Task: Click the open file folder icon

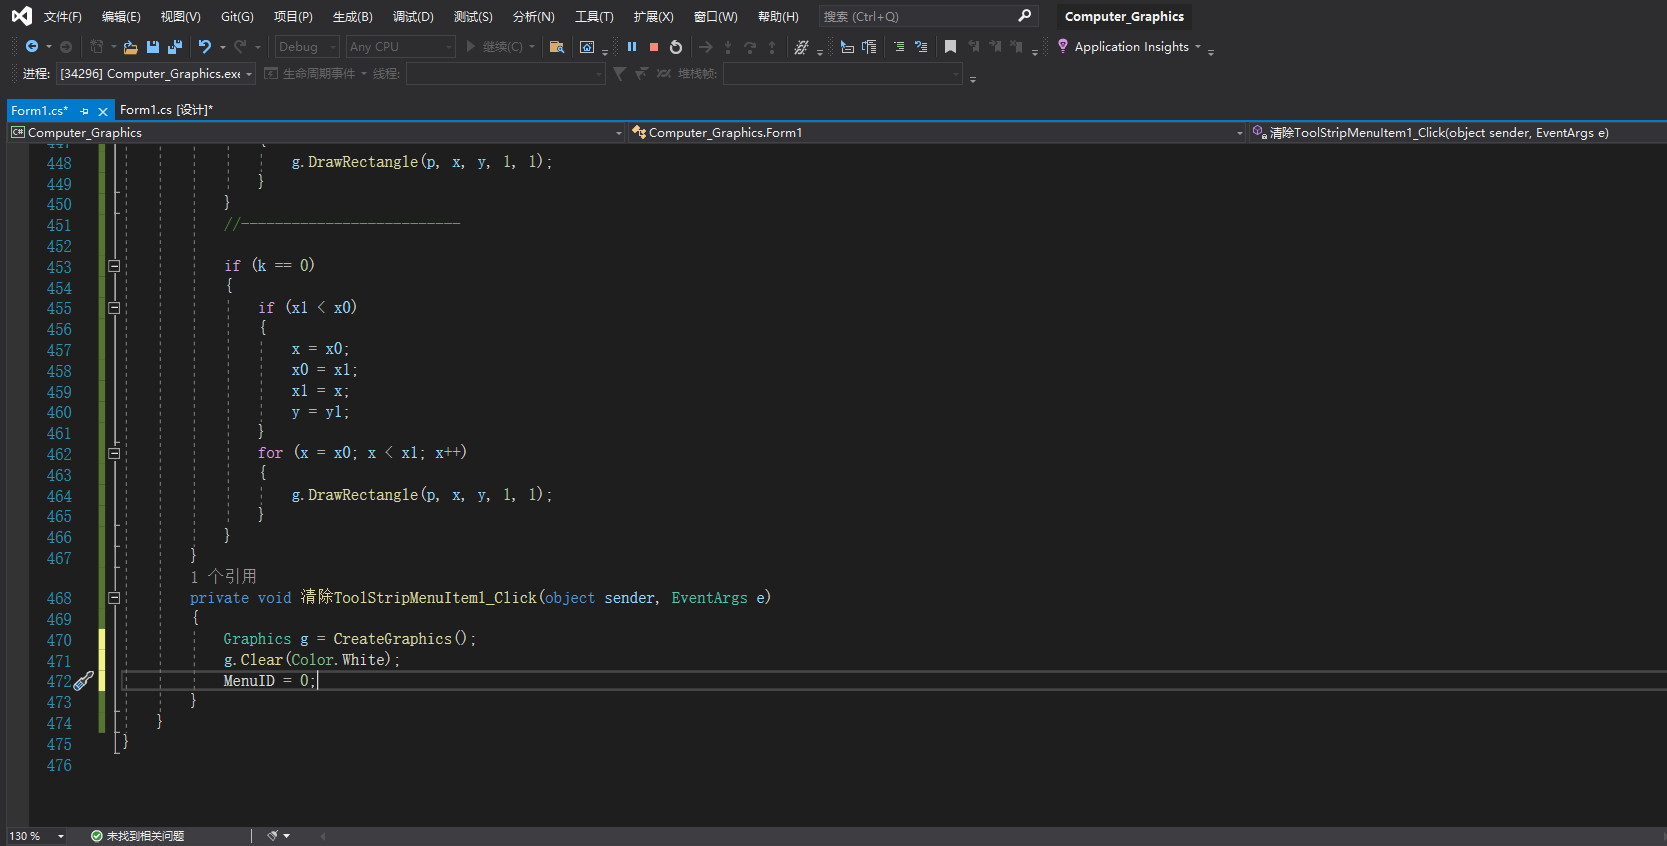Action: click(x=130, y=47)
